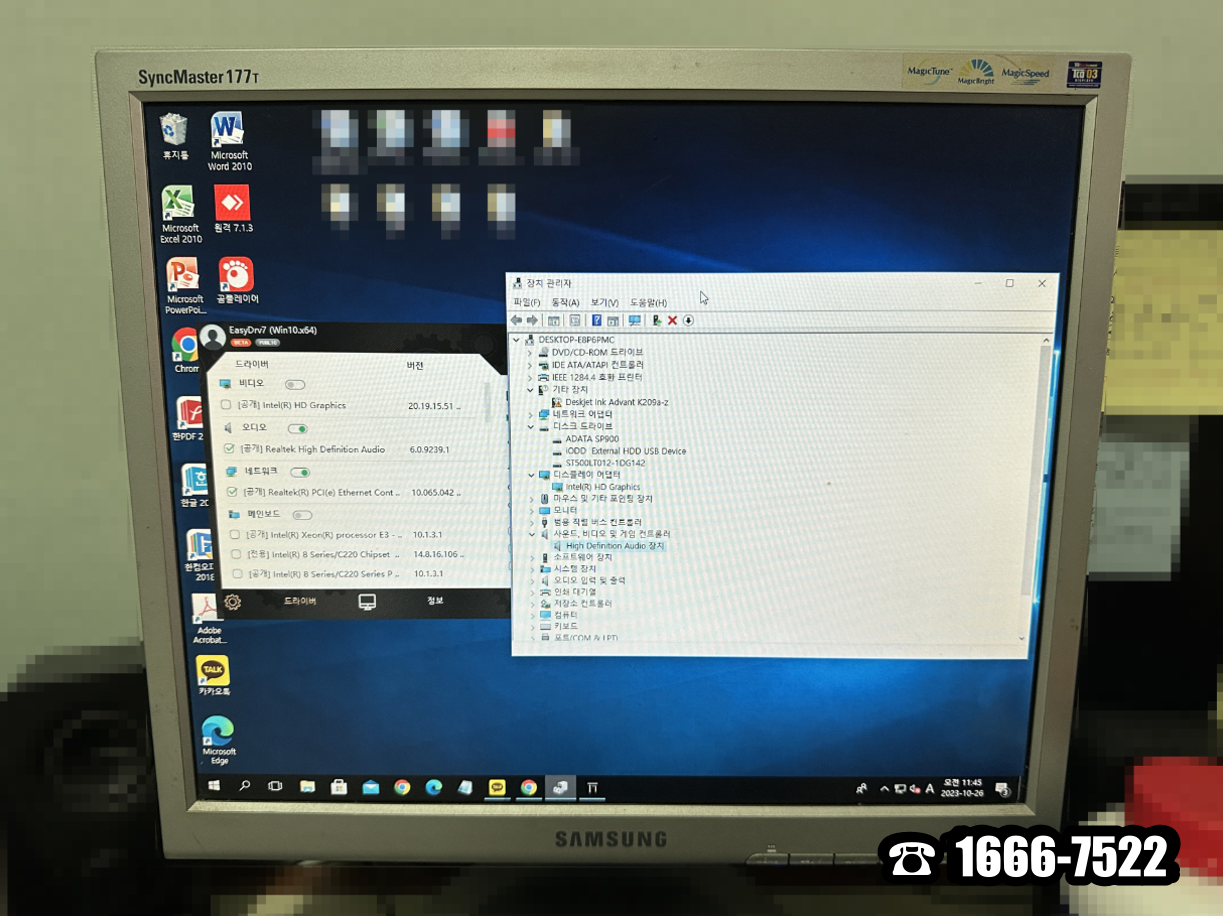Image resolution: width=1223 pixels, height=916 pixels.
Task: Toggle the 메인보드 category switch in EasyDrv7
Action: (x=301, y=515)
